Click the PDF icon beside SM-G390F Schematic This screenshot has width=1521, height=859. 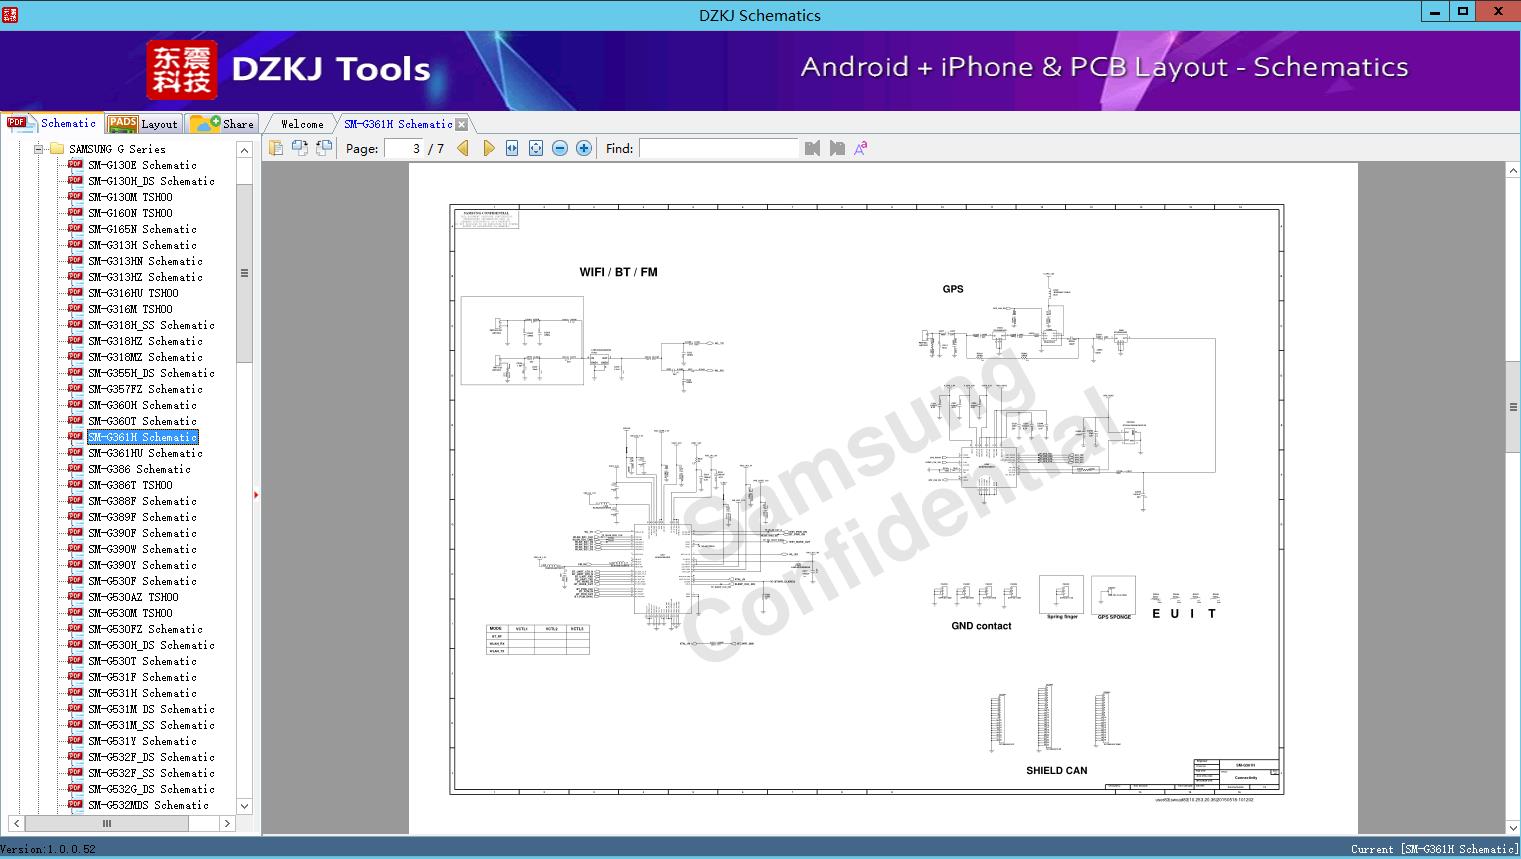point(75,533)
